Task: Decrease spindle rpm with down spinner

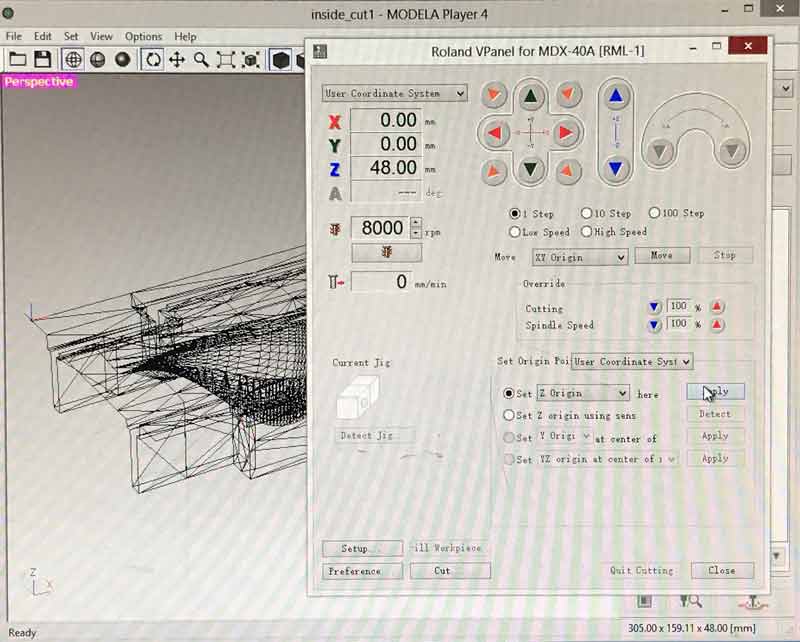Action: (416, 233)
